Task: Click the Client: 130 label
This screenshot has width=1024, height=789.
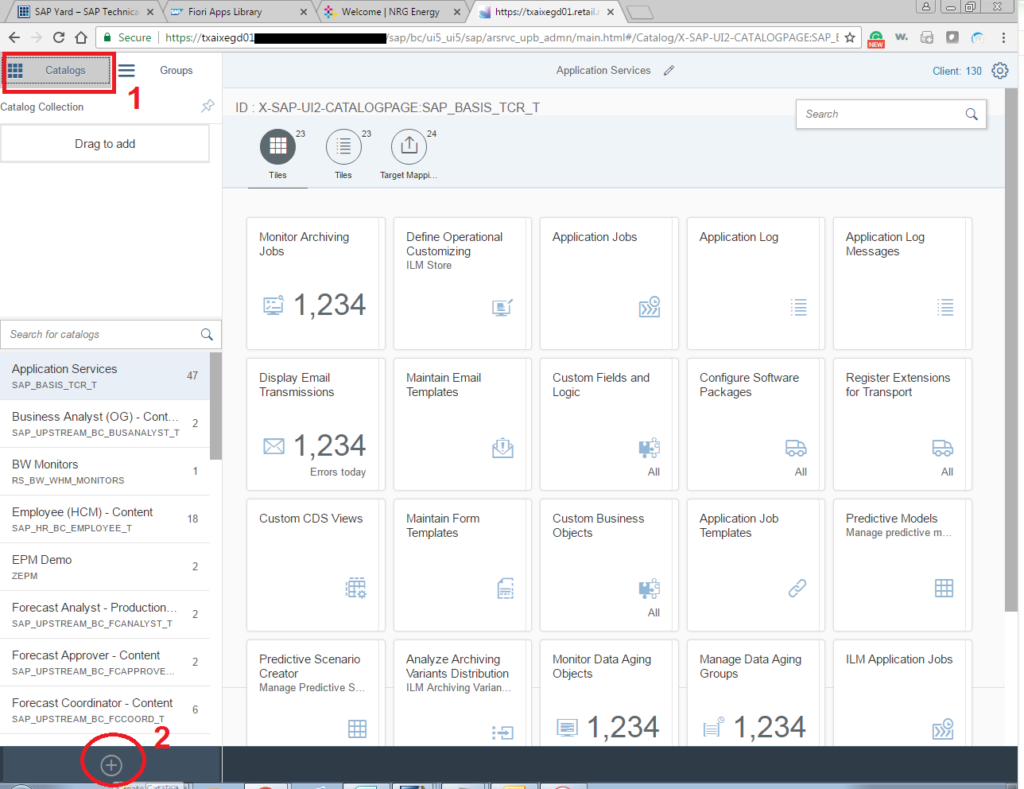Action: 957,71
